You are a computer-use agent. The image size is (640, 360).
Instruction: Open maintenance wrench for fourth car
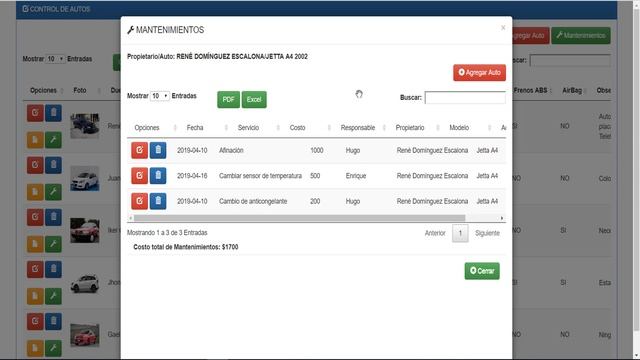(53, 296)
